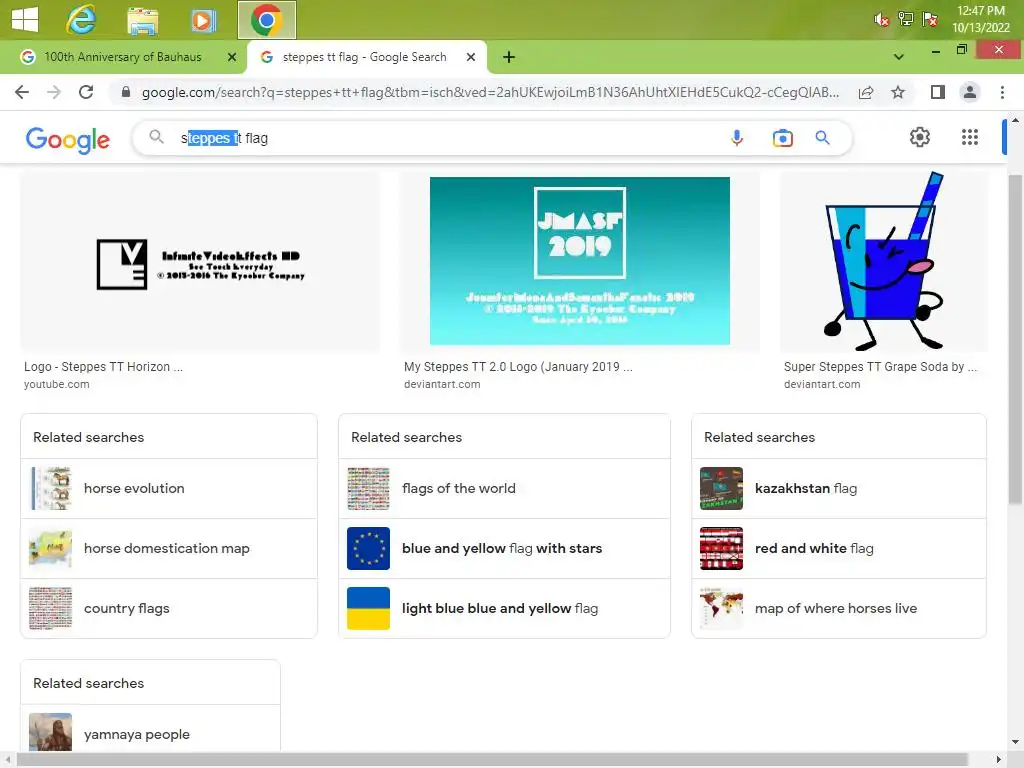Click the Action Center flag icon
The image size is (1024, 768).
pyautogui.click(x=929, y=19)
